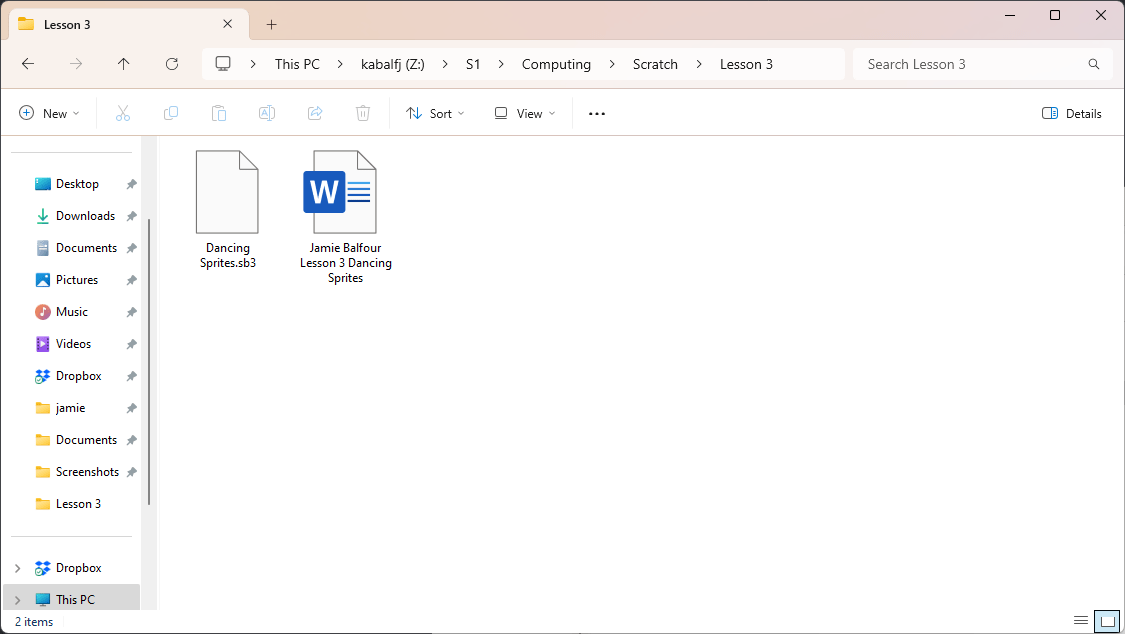Open the Sort dropdown menu
This screenshot has width=1125, height=634.
pos(435,113)
